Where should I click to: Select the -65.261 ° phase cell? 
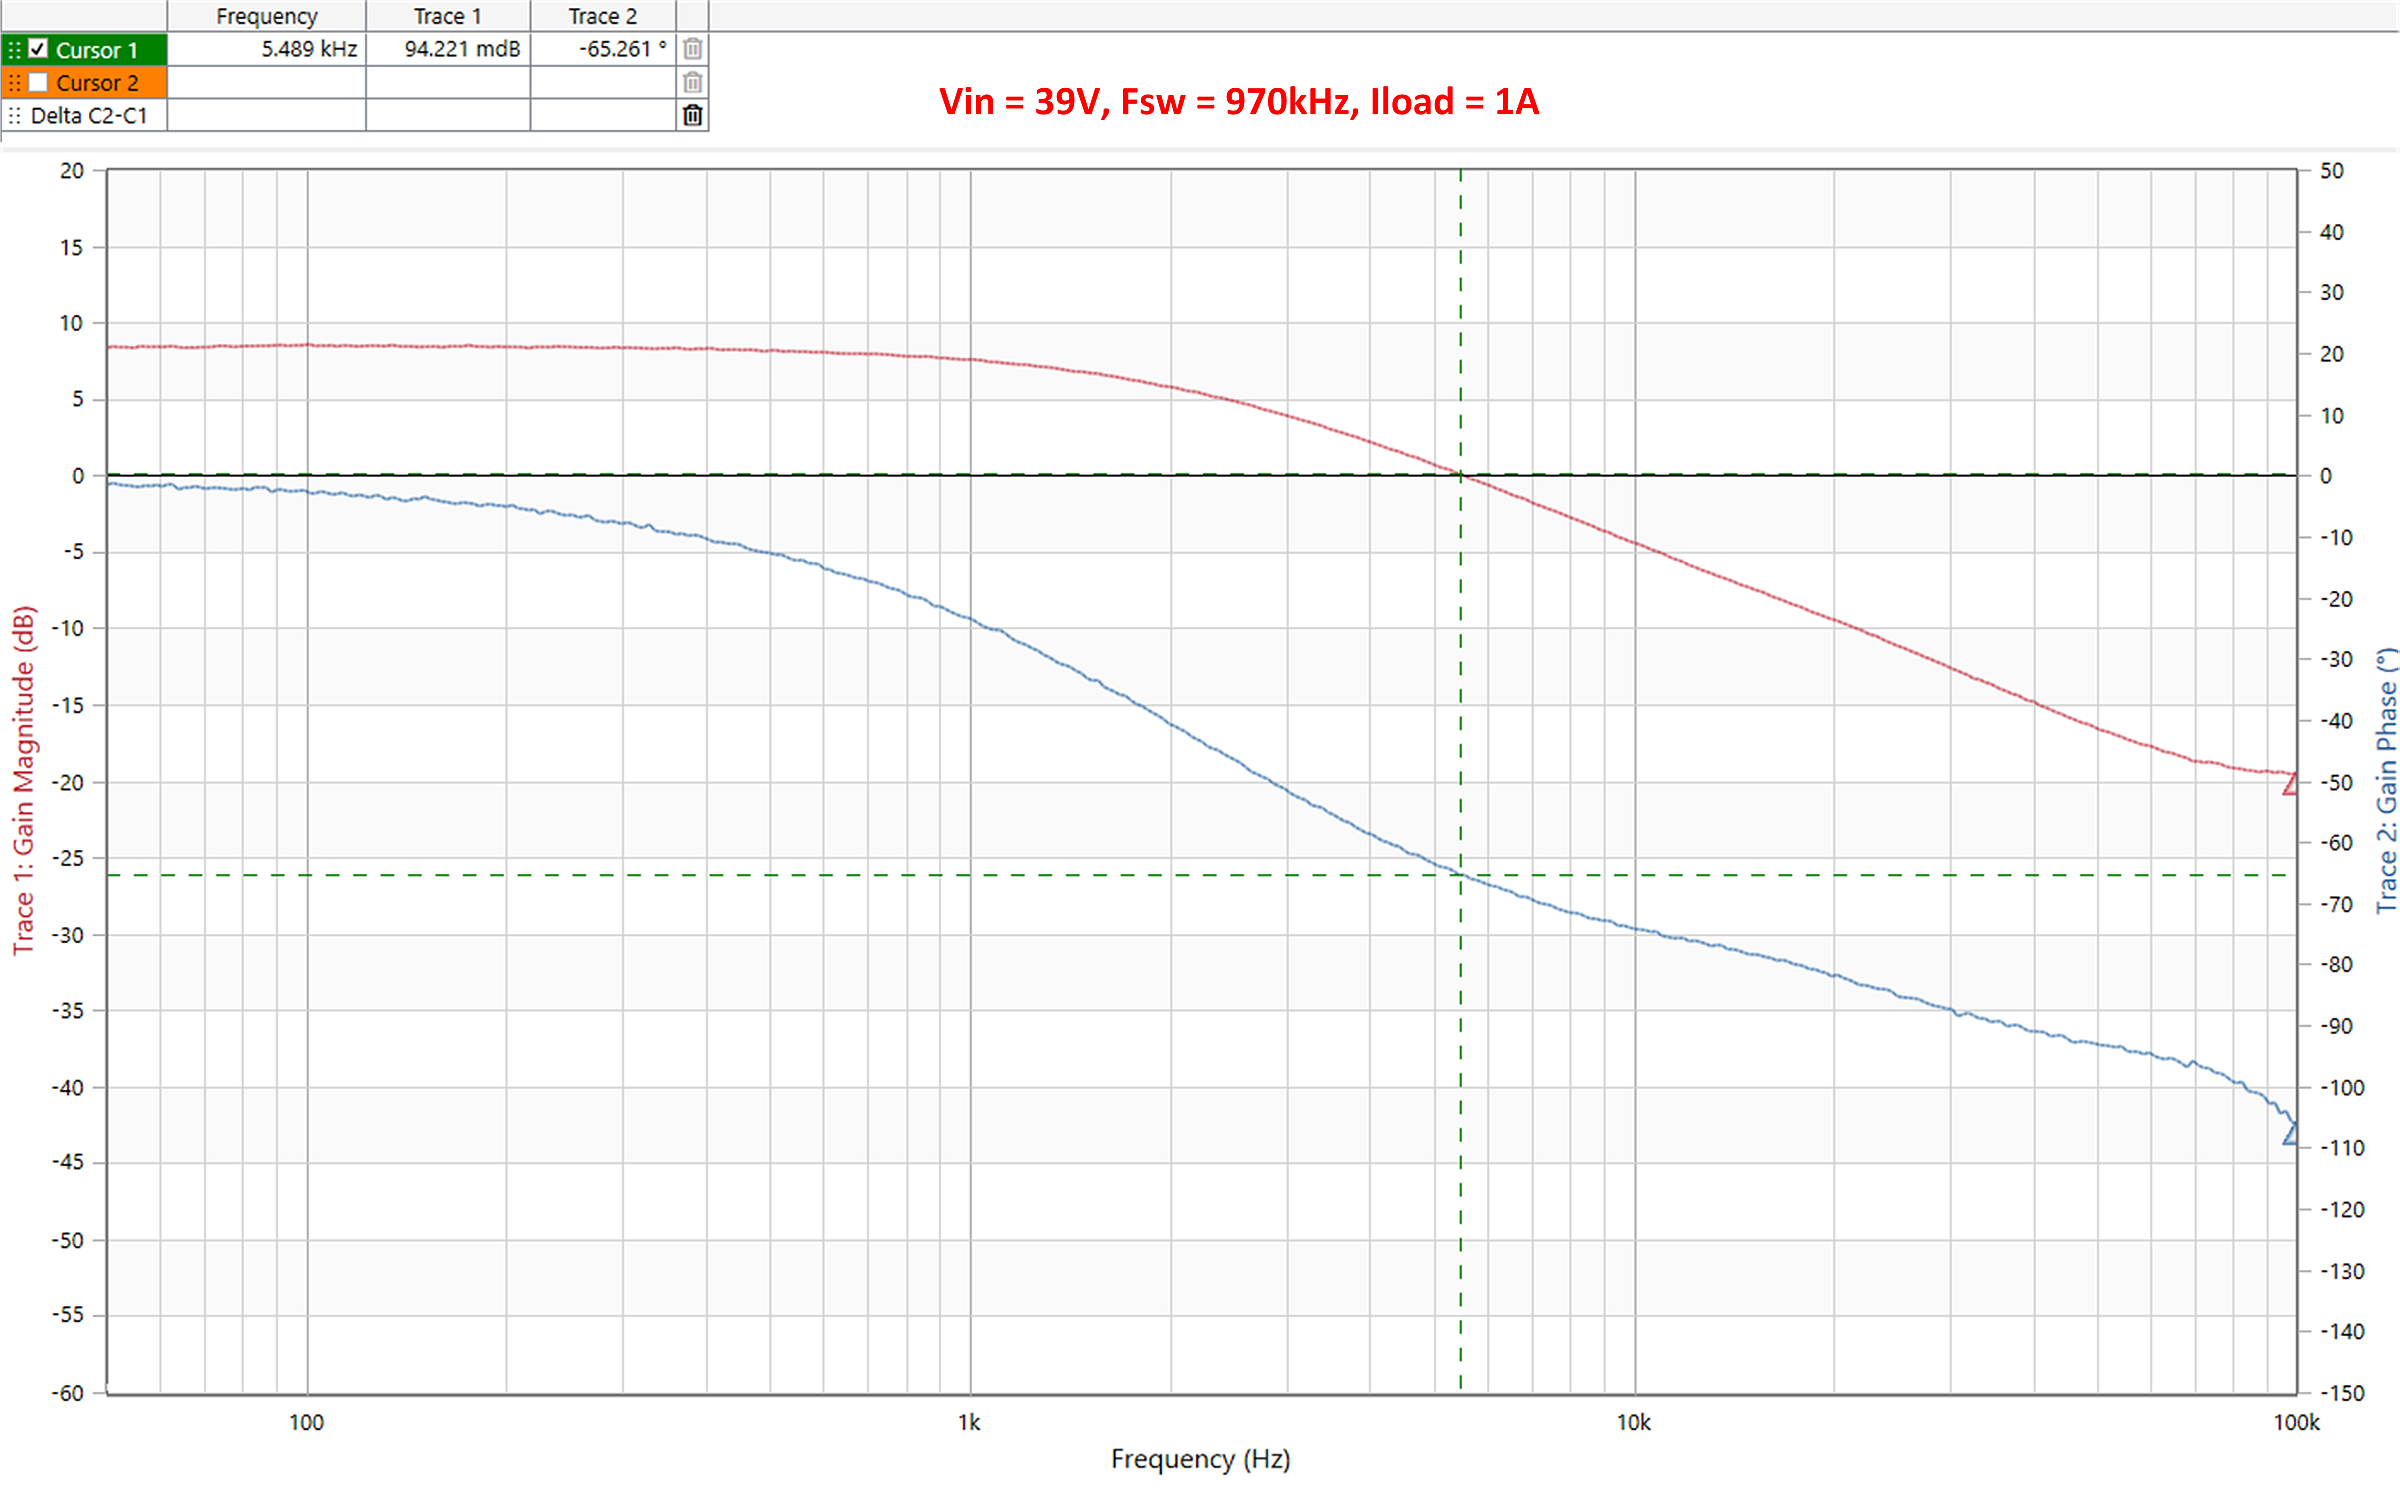(x=603, y=49)
